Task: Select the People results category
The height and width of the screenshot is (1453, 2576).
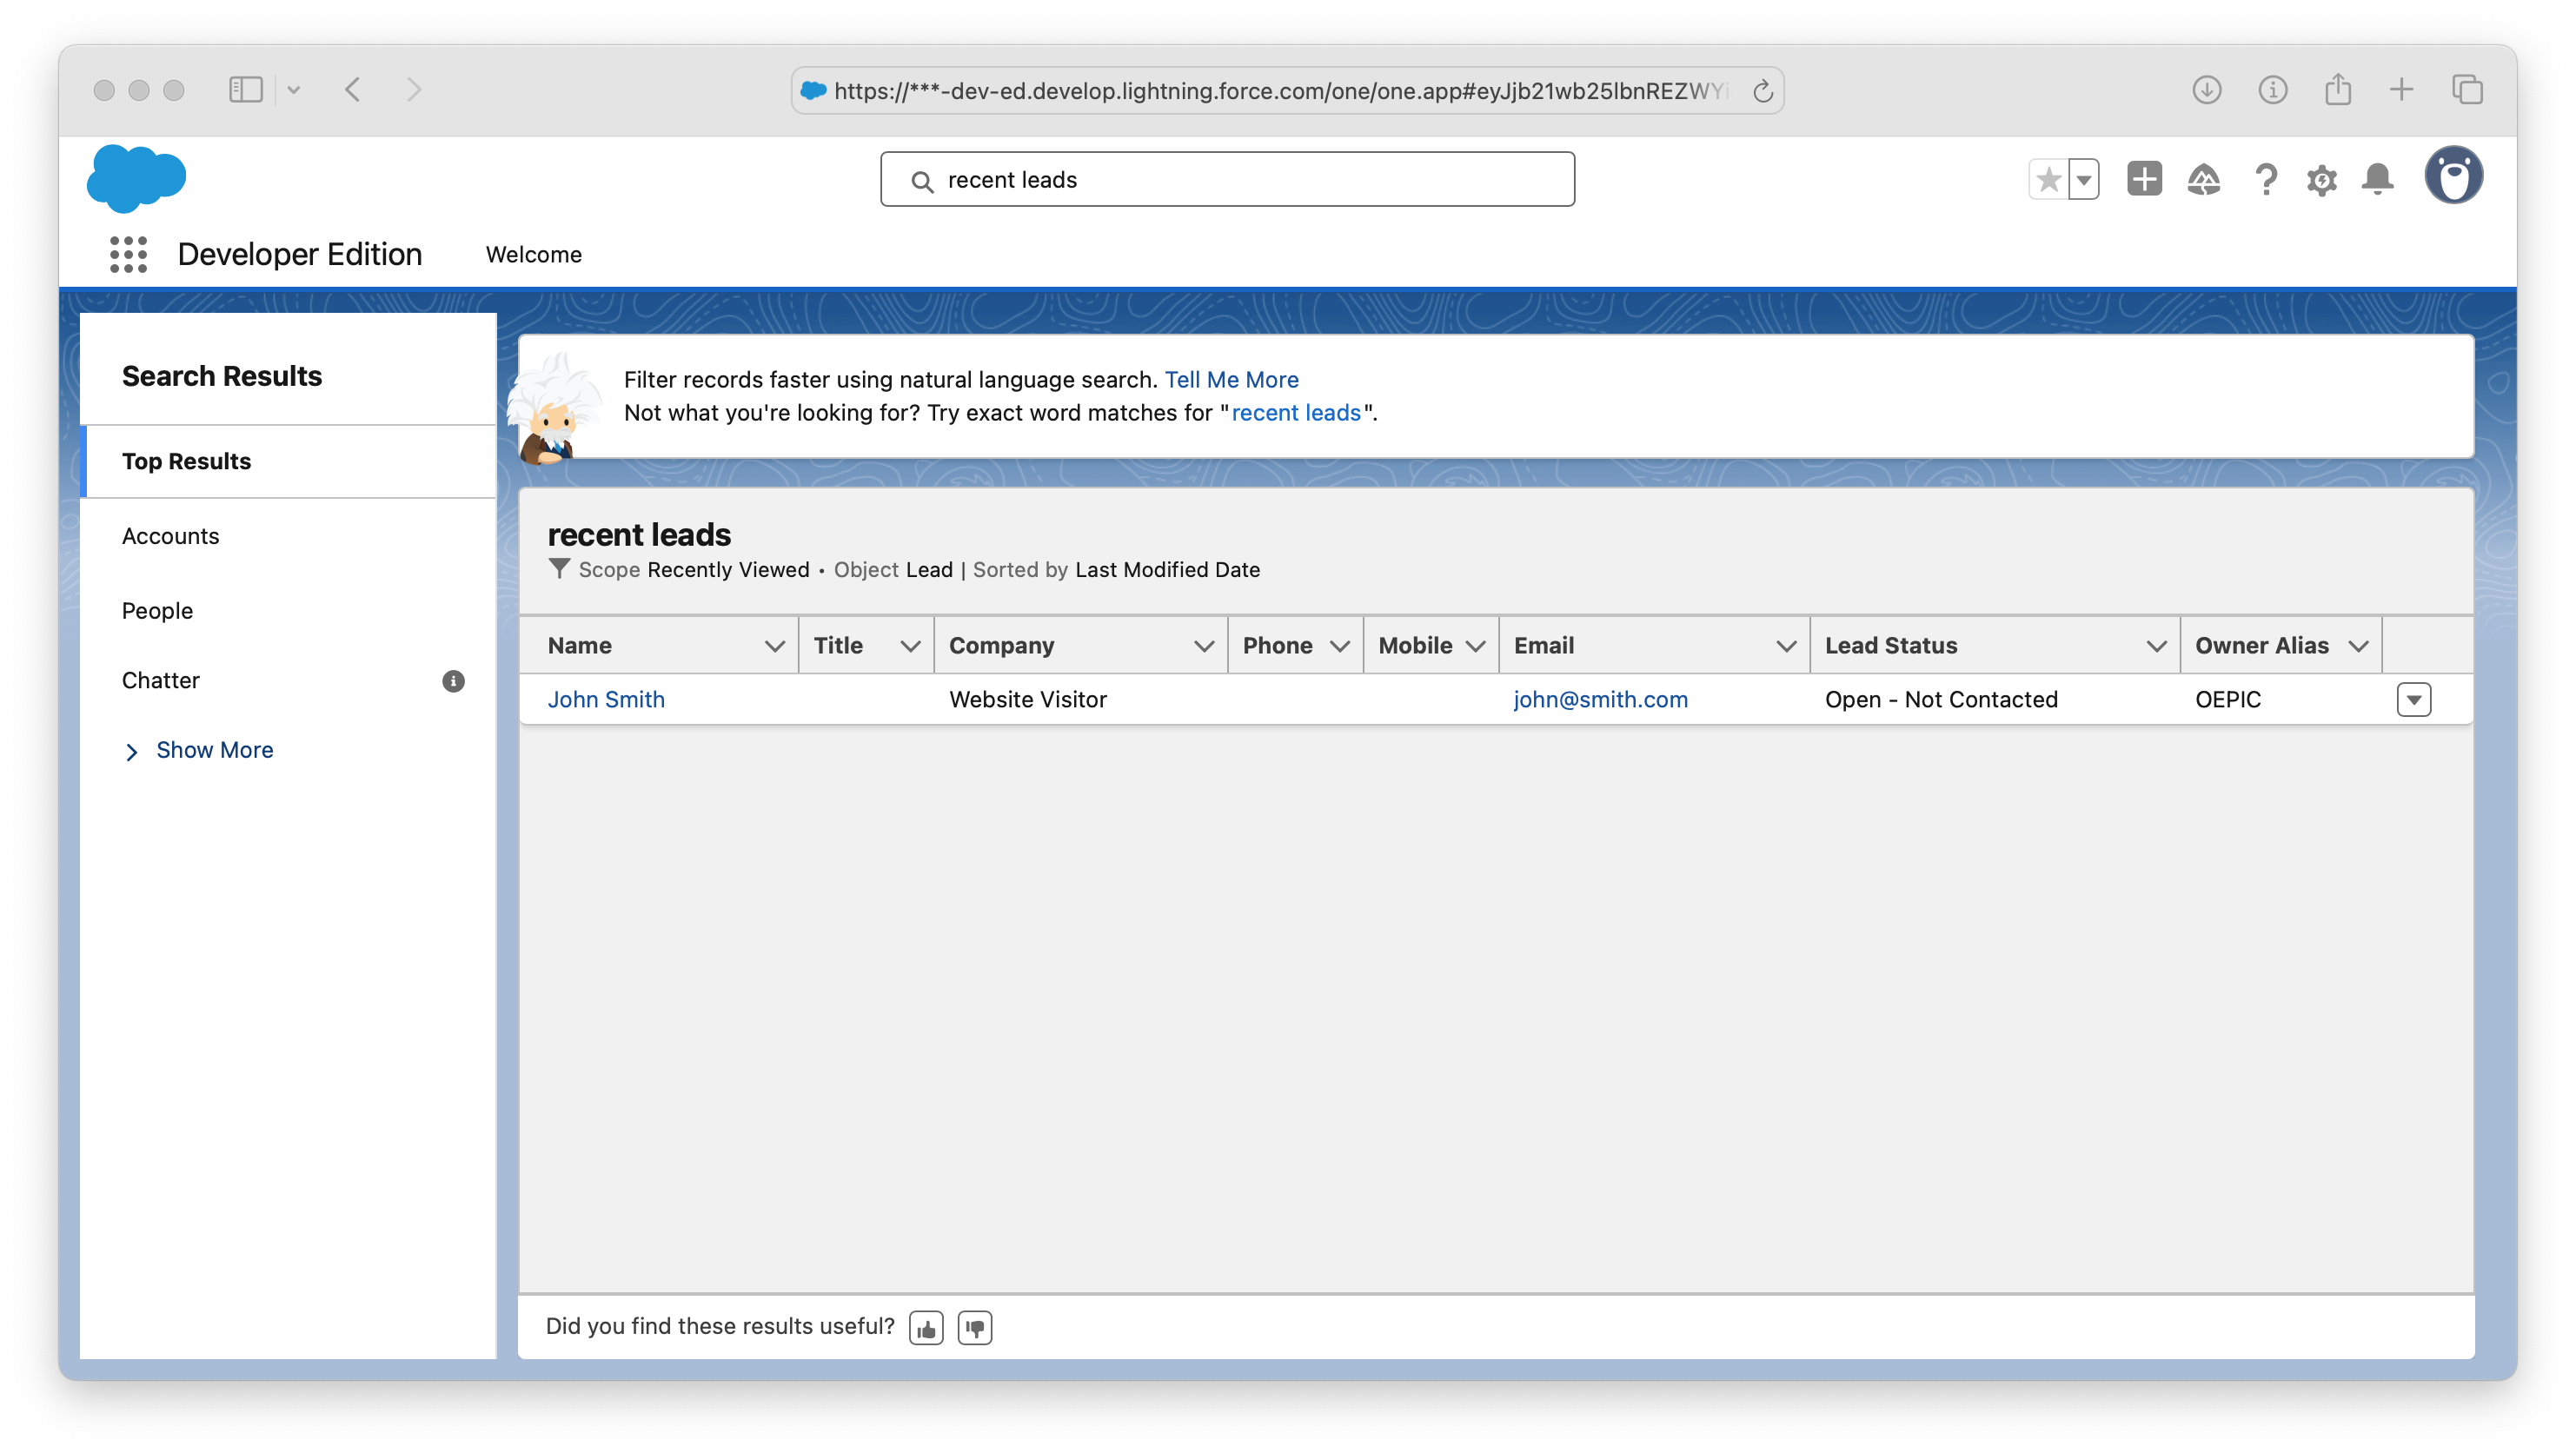Action: 157,610
